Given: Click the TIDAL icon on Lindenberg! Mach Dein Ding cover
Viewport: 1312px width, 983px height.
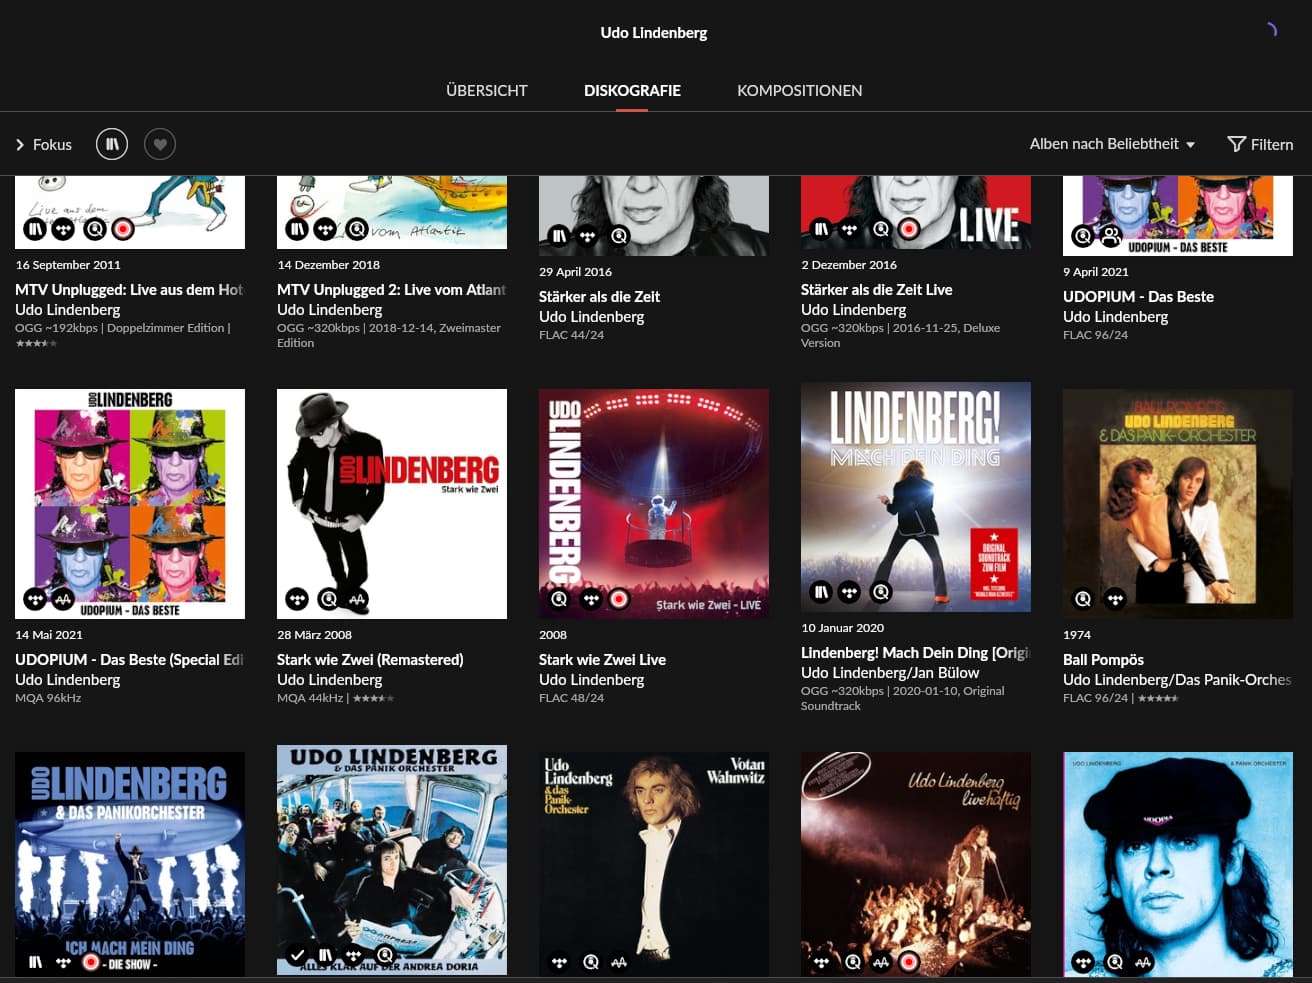Looking at the screenshot, I should (850, 592).
